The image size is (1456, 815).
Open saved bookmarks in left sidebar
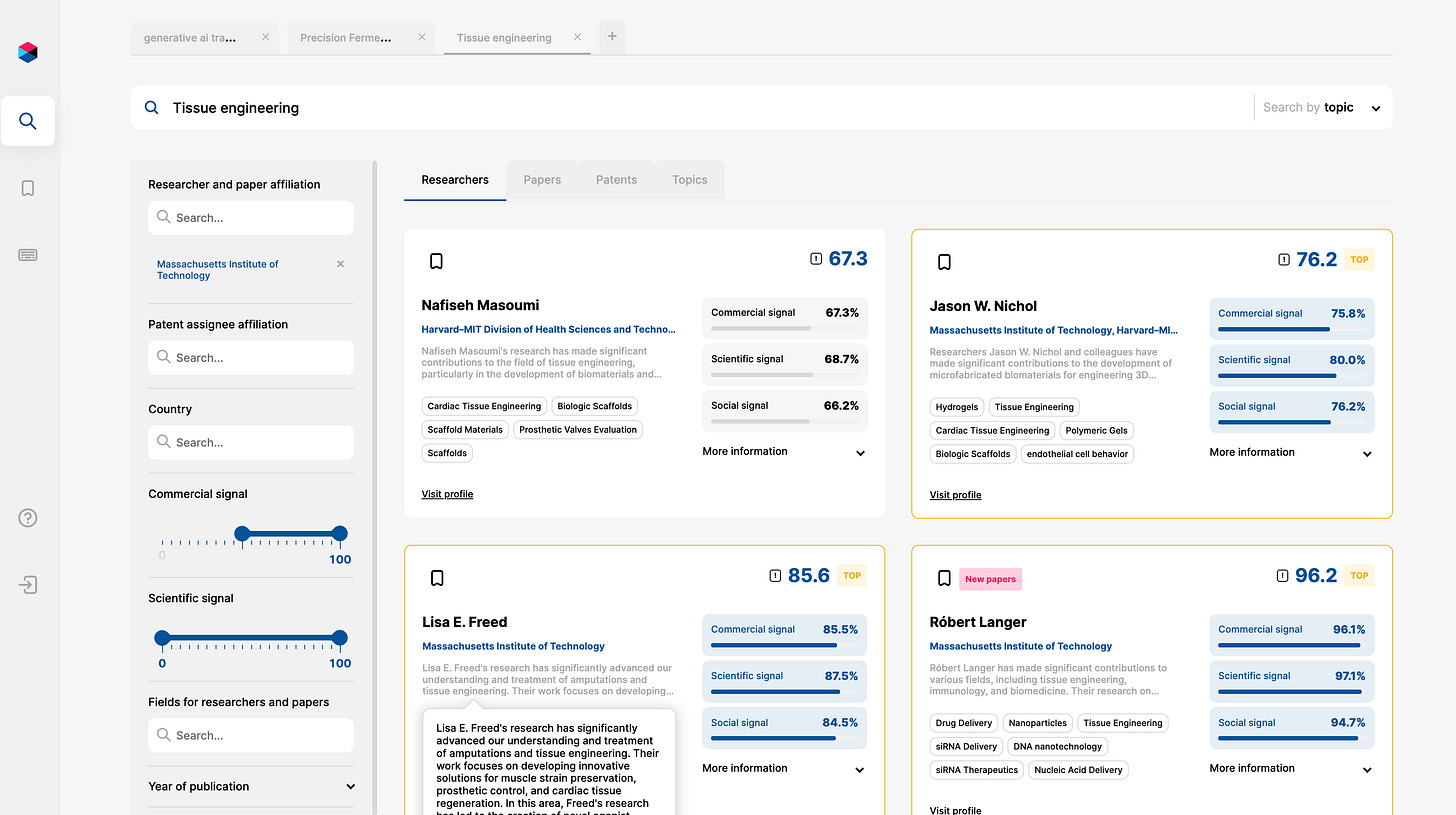28,188
